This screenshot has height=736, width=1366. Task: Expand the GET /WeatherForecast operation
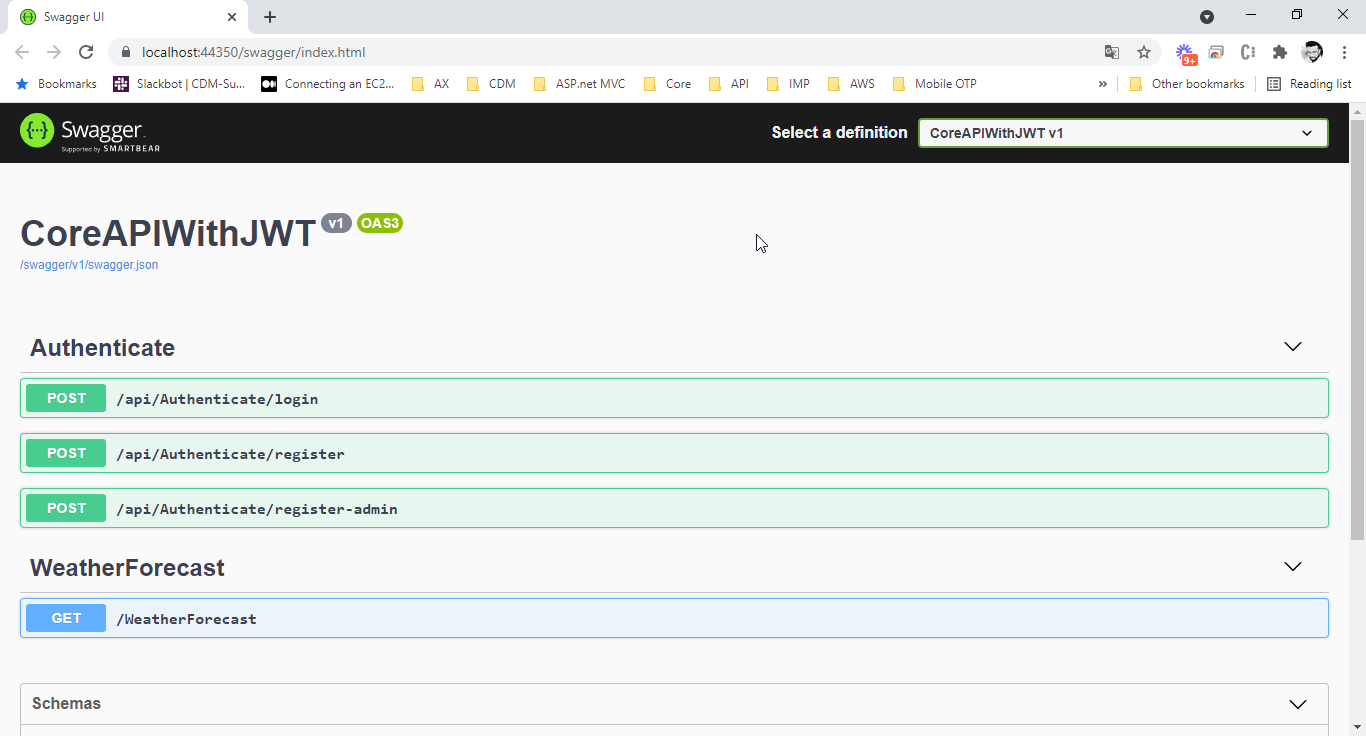tap(674, 618)
